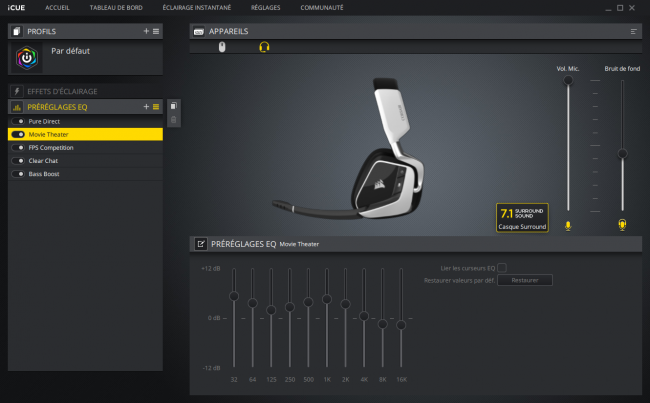650x403 pixels.
Task: Select the FPS Competition preset name
Action: coord(51,148)
